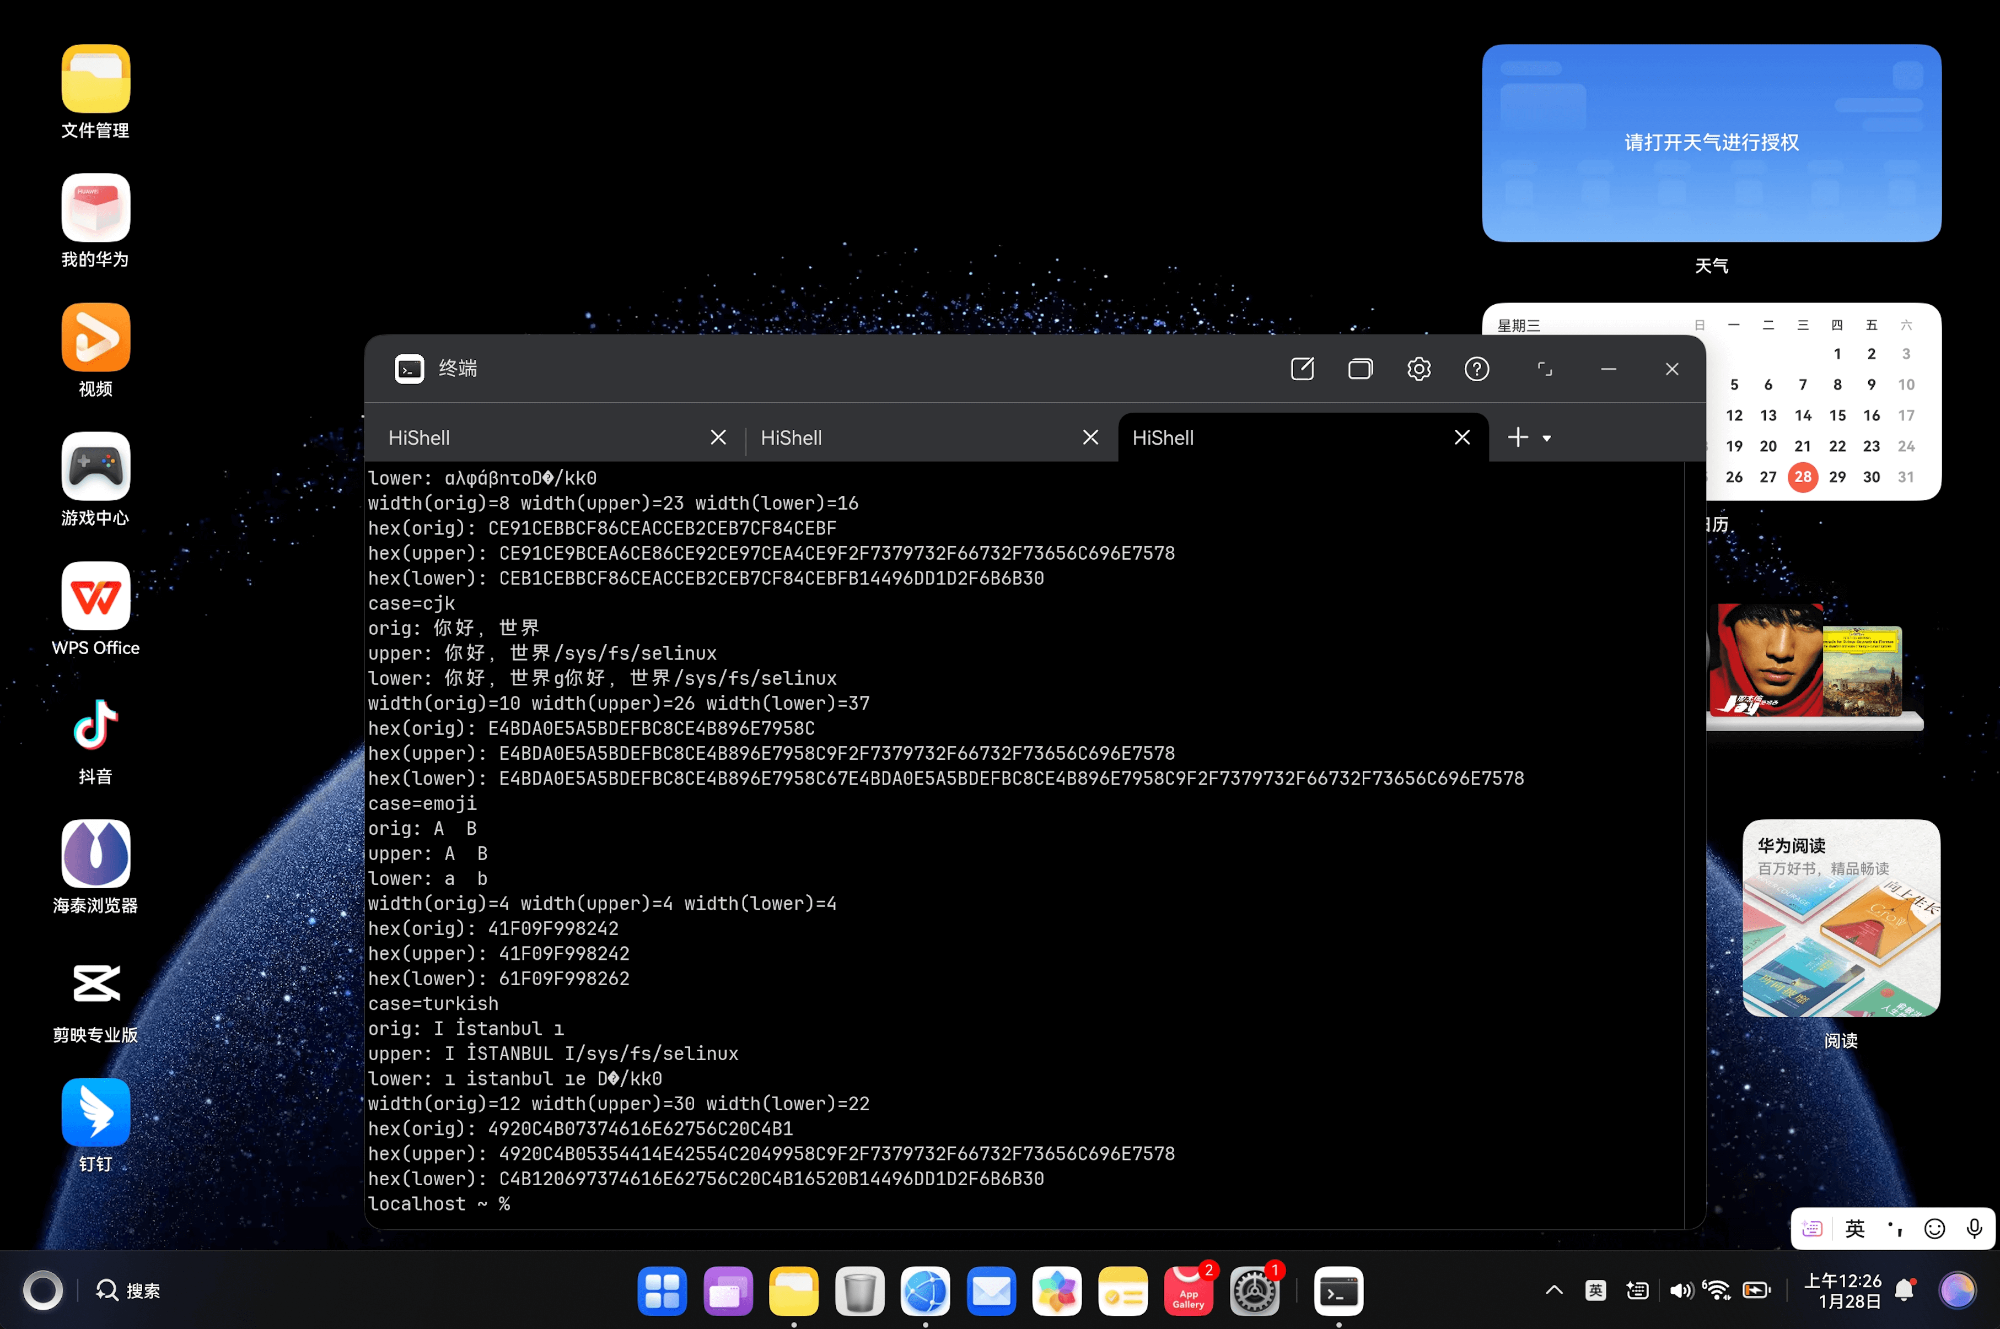
Task: Open the terminal multi-window view icon
Action: (x=1360, y=369)
